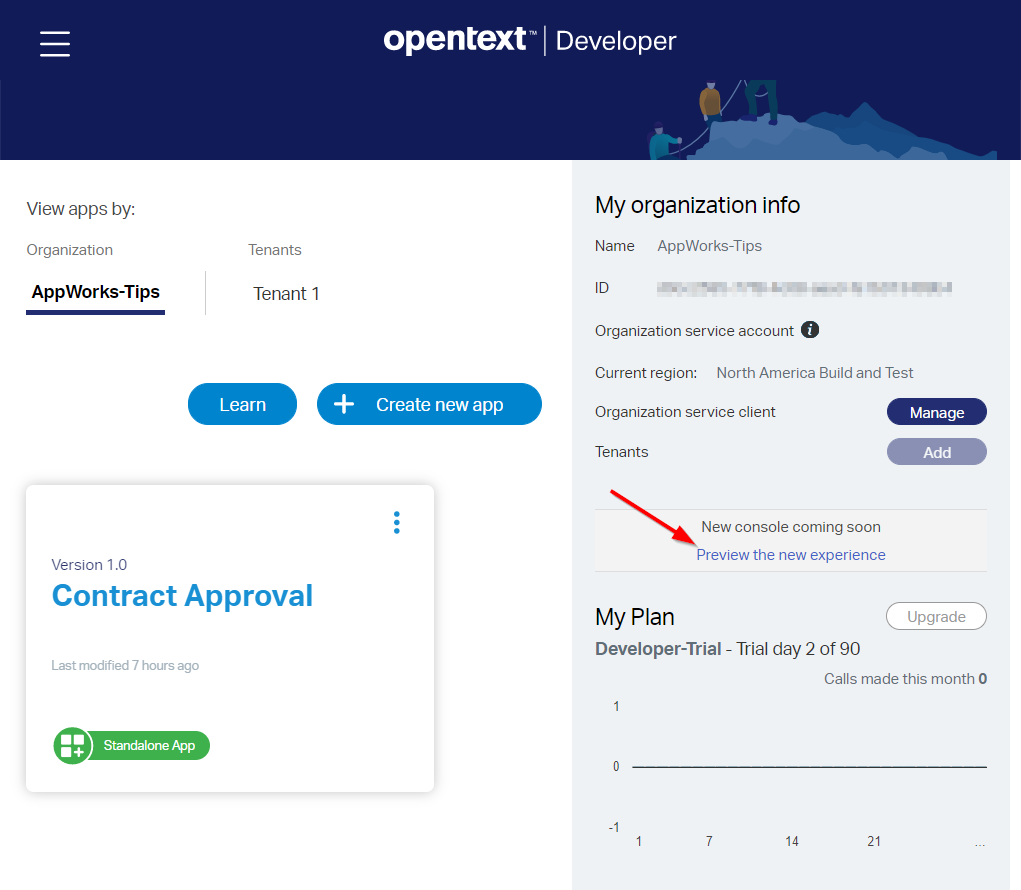Screen dimensions: 1021x890
Task: Click Manage for Organization service client
Action: [936, 412]
